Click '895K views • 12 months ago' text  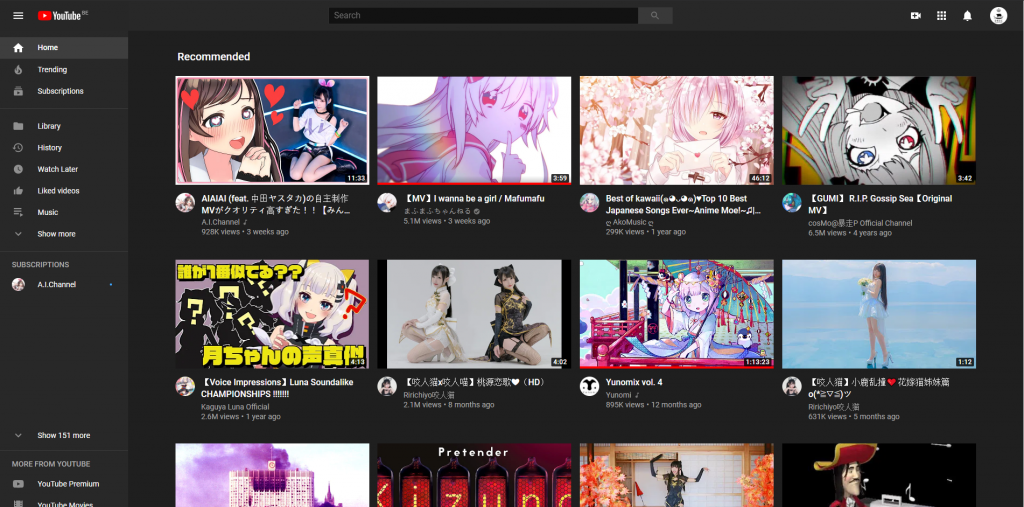654,405
